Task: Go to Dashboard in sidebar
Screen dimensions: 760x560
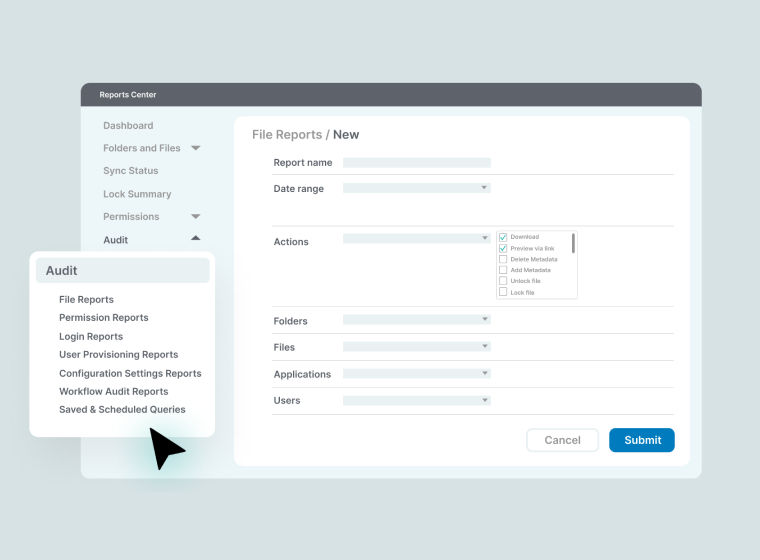Action: pyautogui.click(x=128, y=126)
